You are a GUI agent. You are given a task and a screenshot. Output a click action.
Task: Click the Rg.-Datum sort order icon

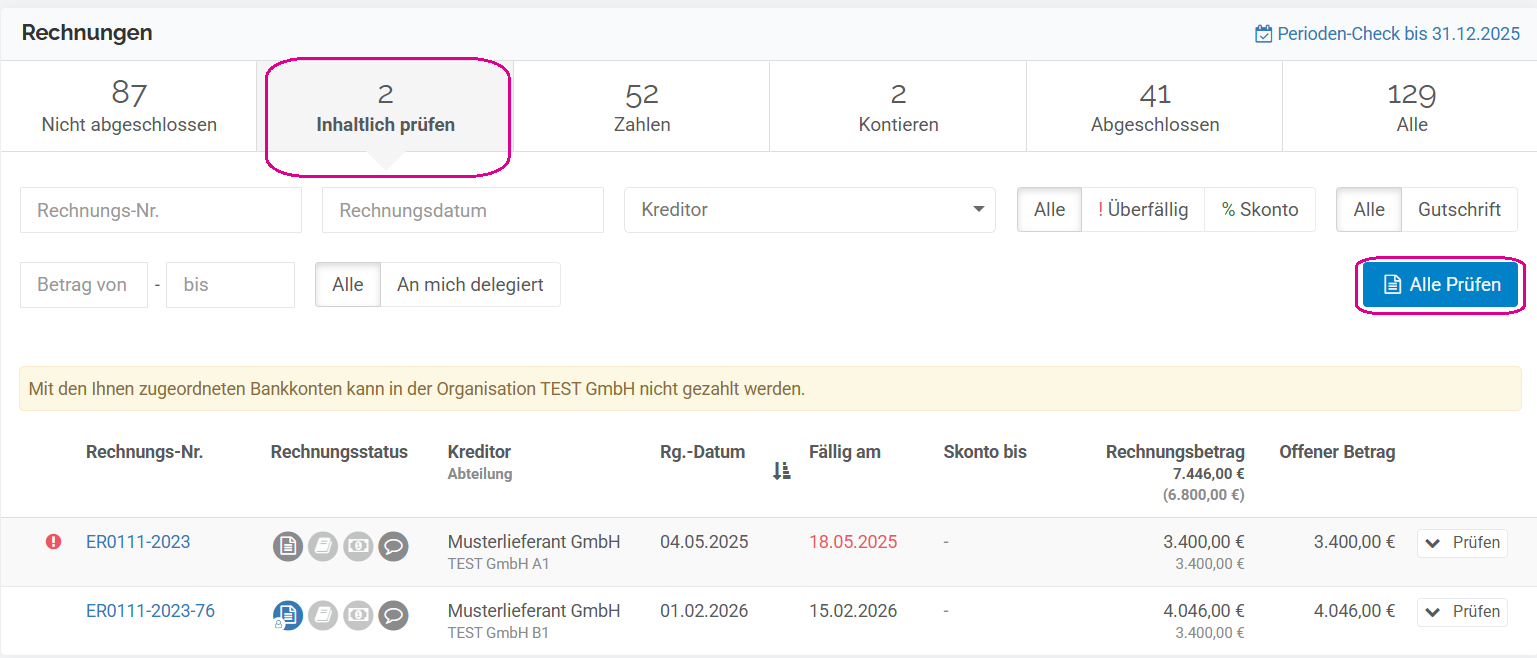click(782, 471)
